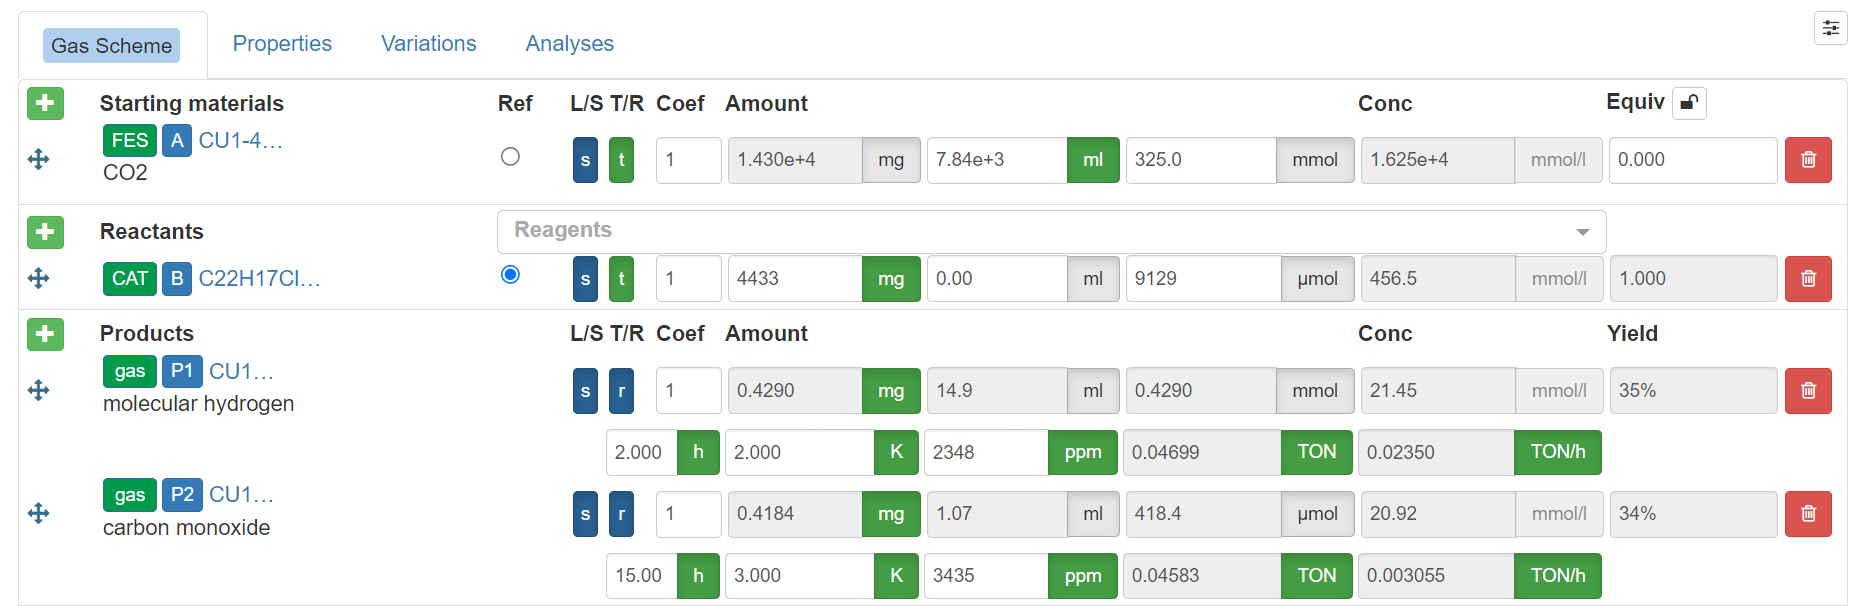Open the scheme settings sliders icon
Image resolution: width=1862 pixels, height=606 pixels.
point(1830,28)
